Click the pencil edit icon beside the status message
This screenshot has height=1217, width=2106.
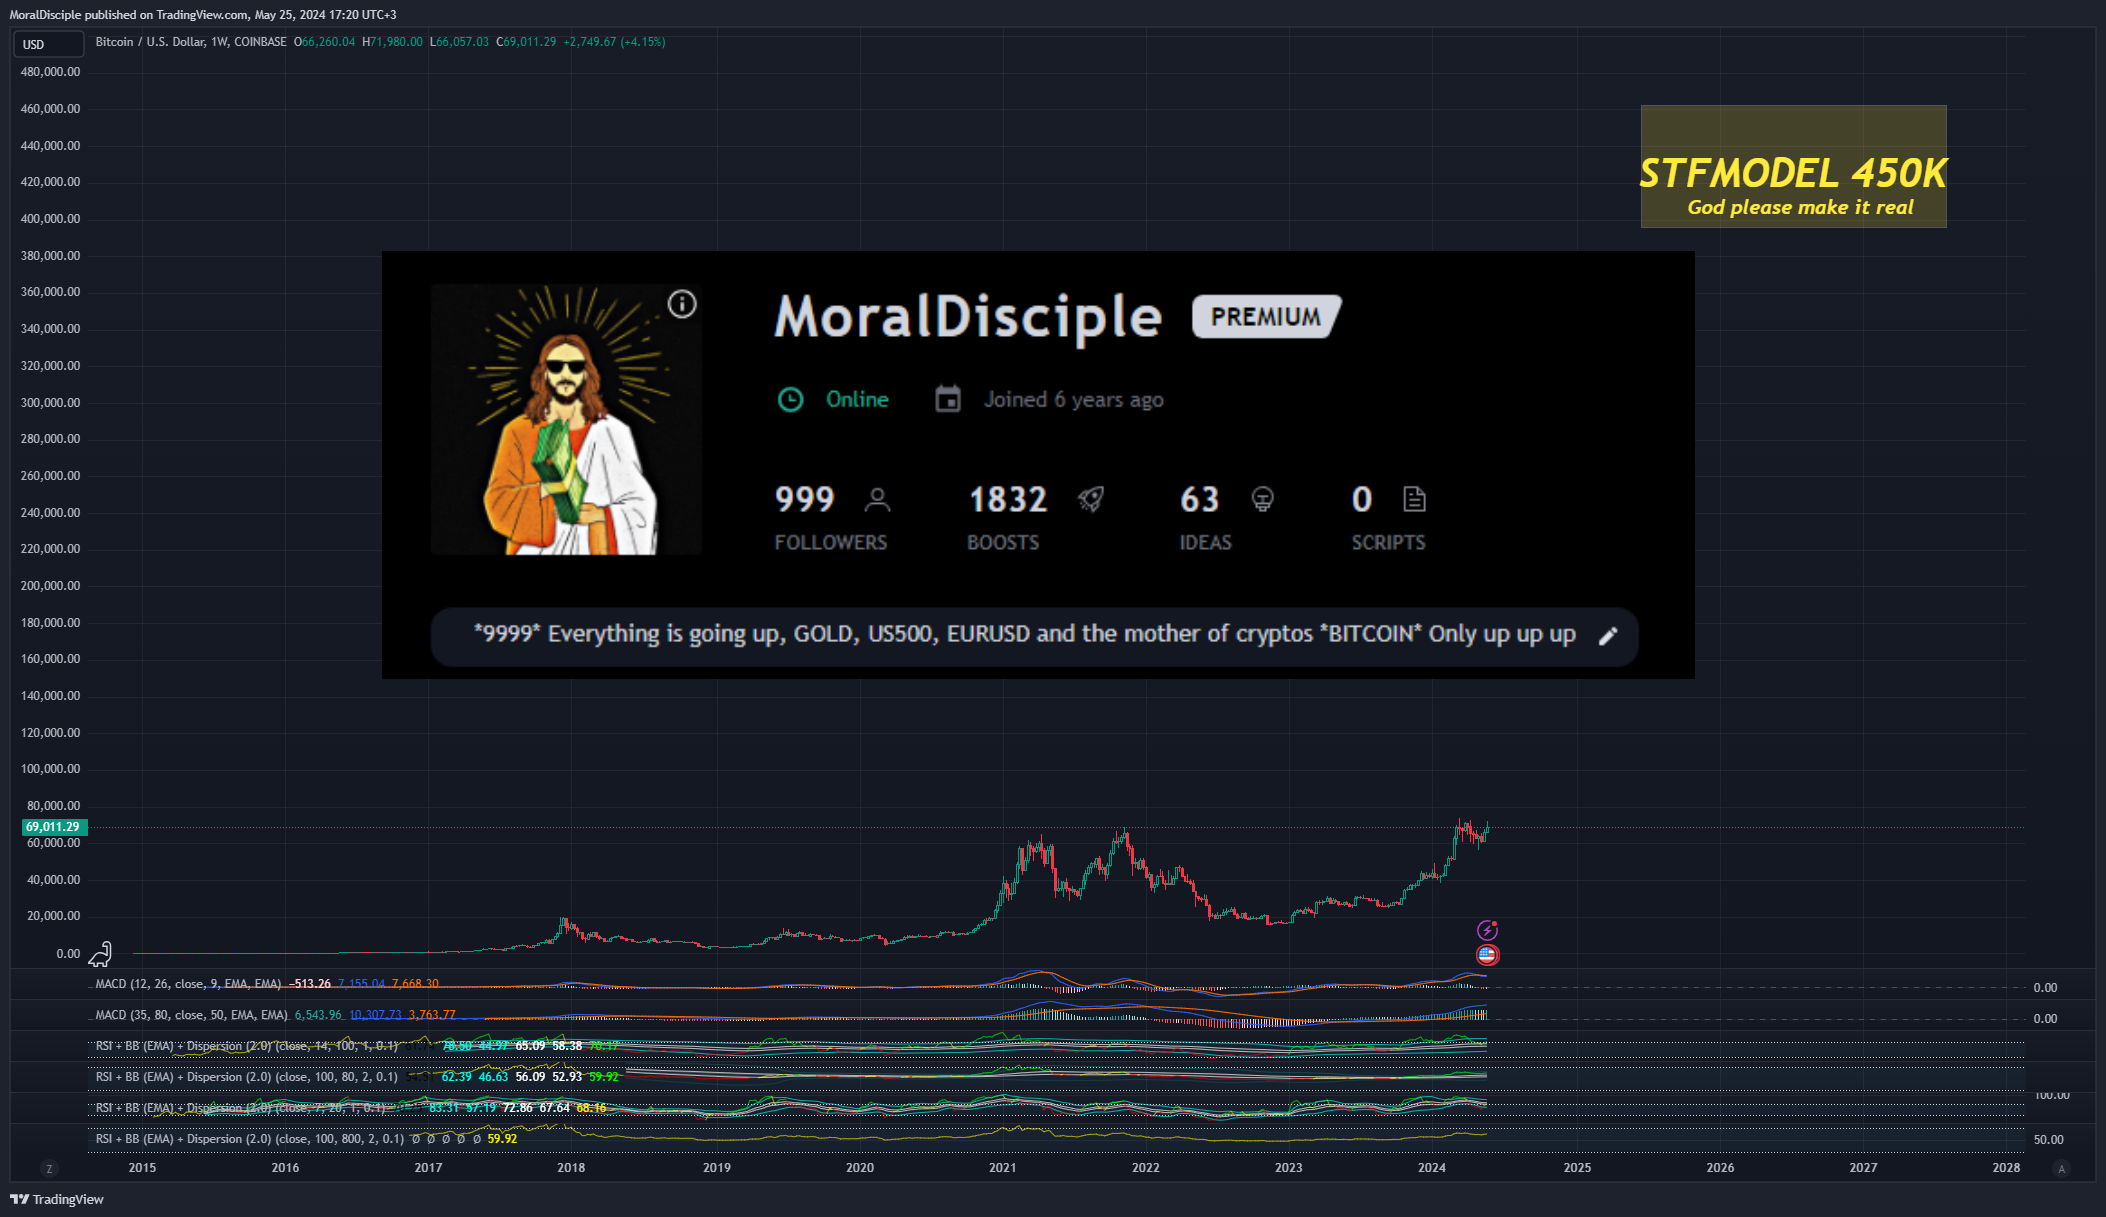click(1608, 636)
